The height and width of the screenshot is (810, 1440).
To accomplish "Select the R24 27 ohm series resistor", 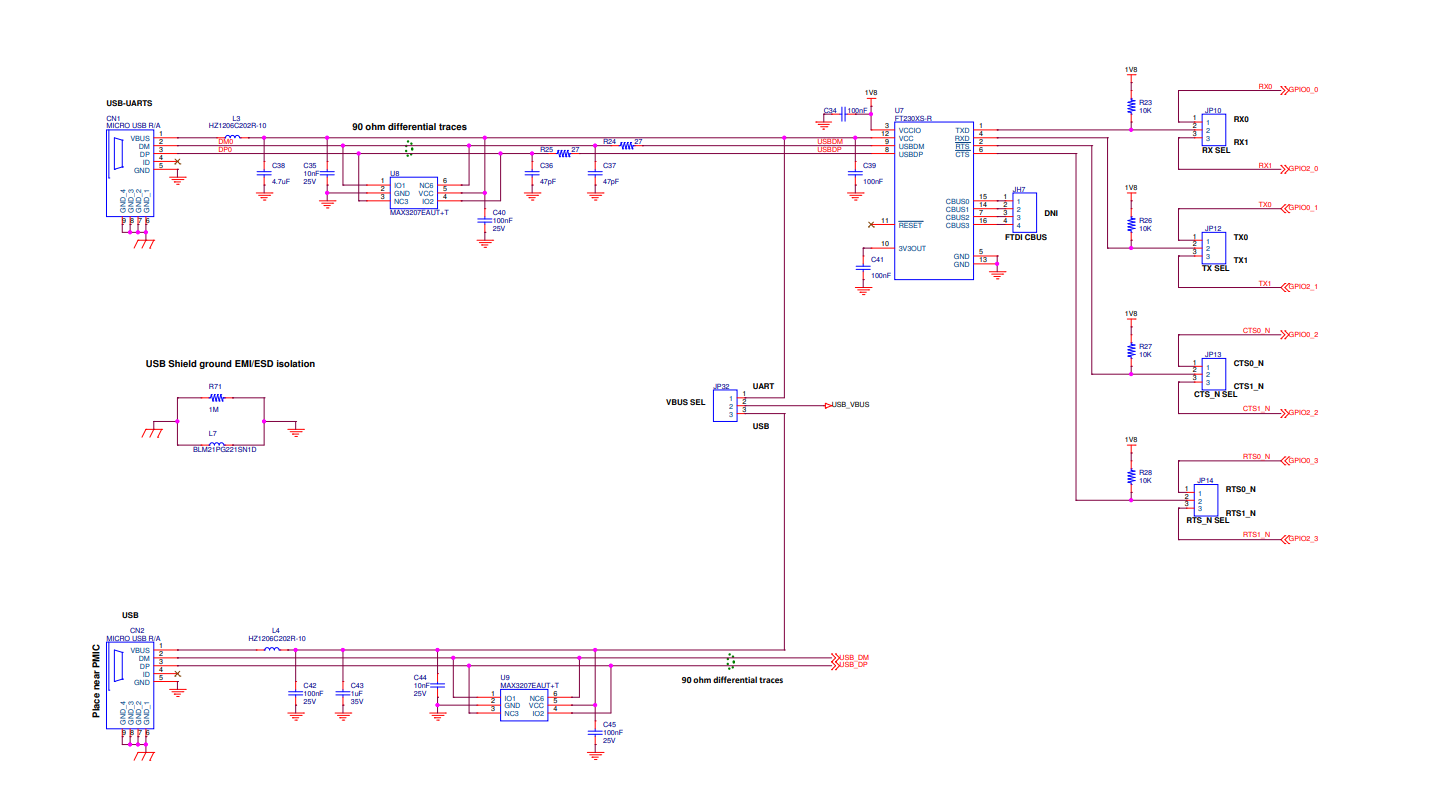I will pyautogui.click(x=627, y=146).
